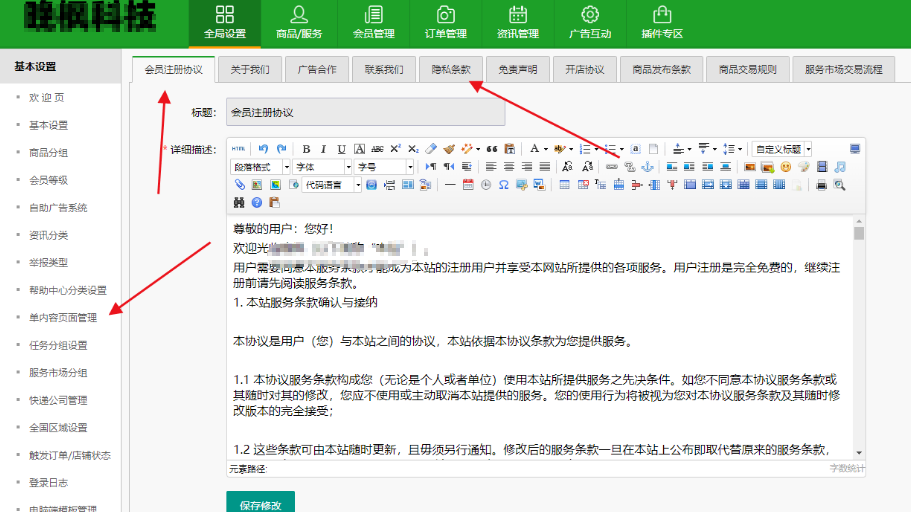Click the anchor icon

[647, 167]
